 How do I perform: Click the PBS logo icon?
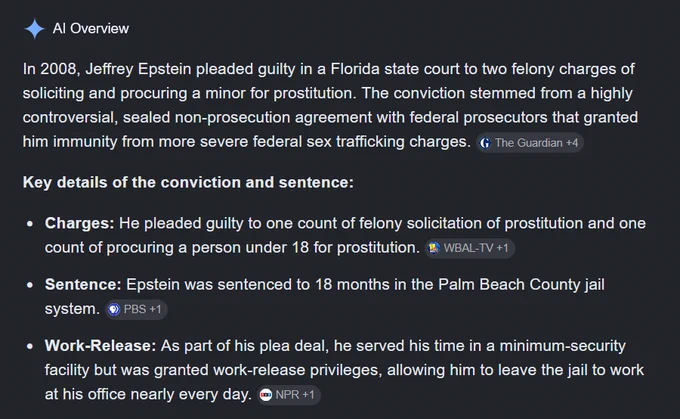(x=114, y=309)
